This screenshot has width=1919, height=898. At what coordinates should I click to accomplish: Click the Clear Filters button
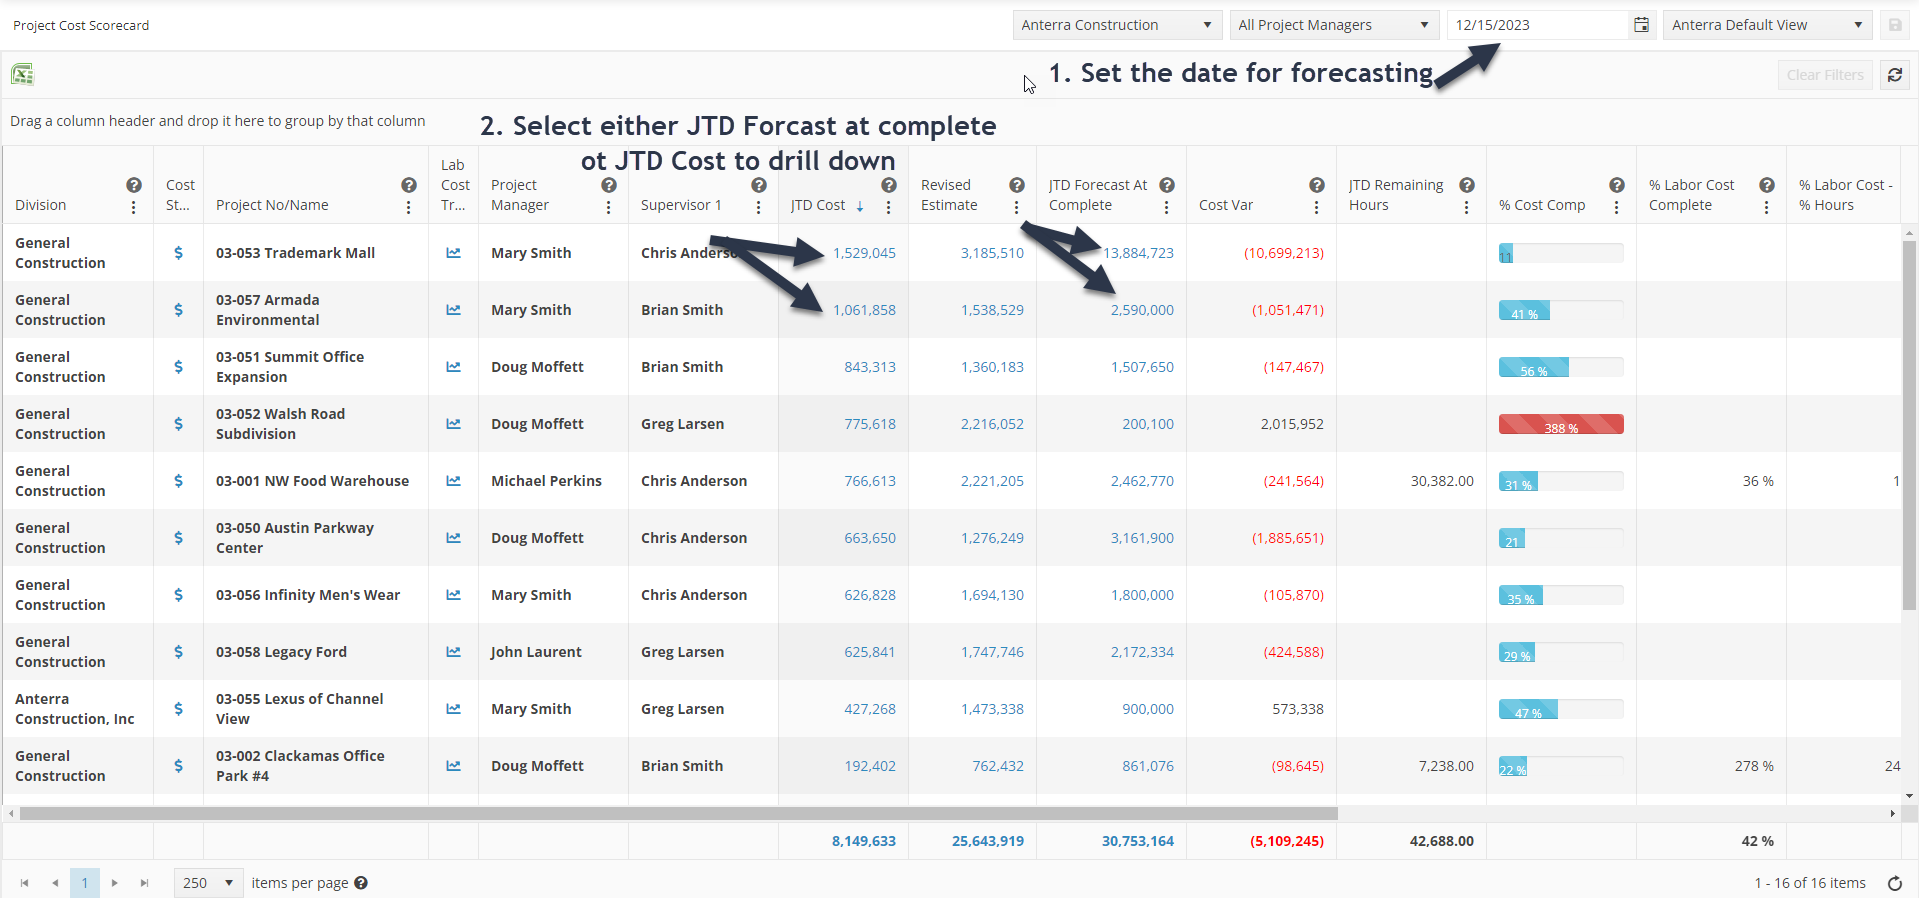tap(1824, 75)
